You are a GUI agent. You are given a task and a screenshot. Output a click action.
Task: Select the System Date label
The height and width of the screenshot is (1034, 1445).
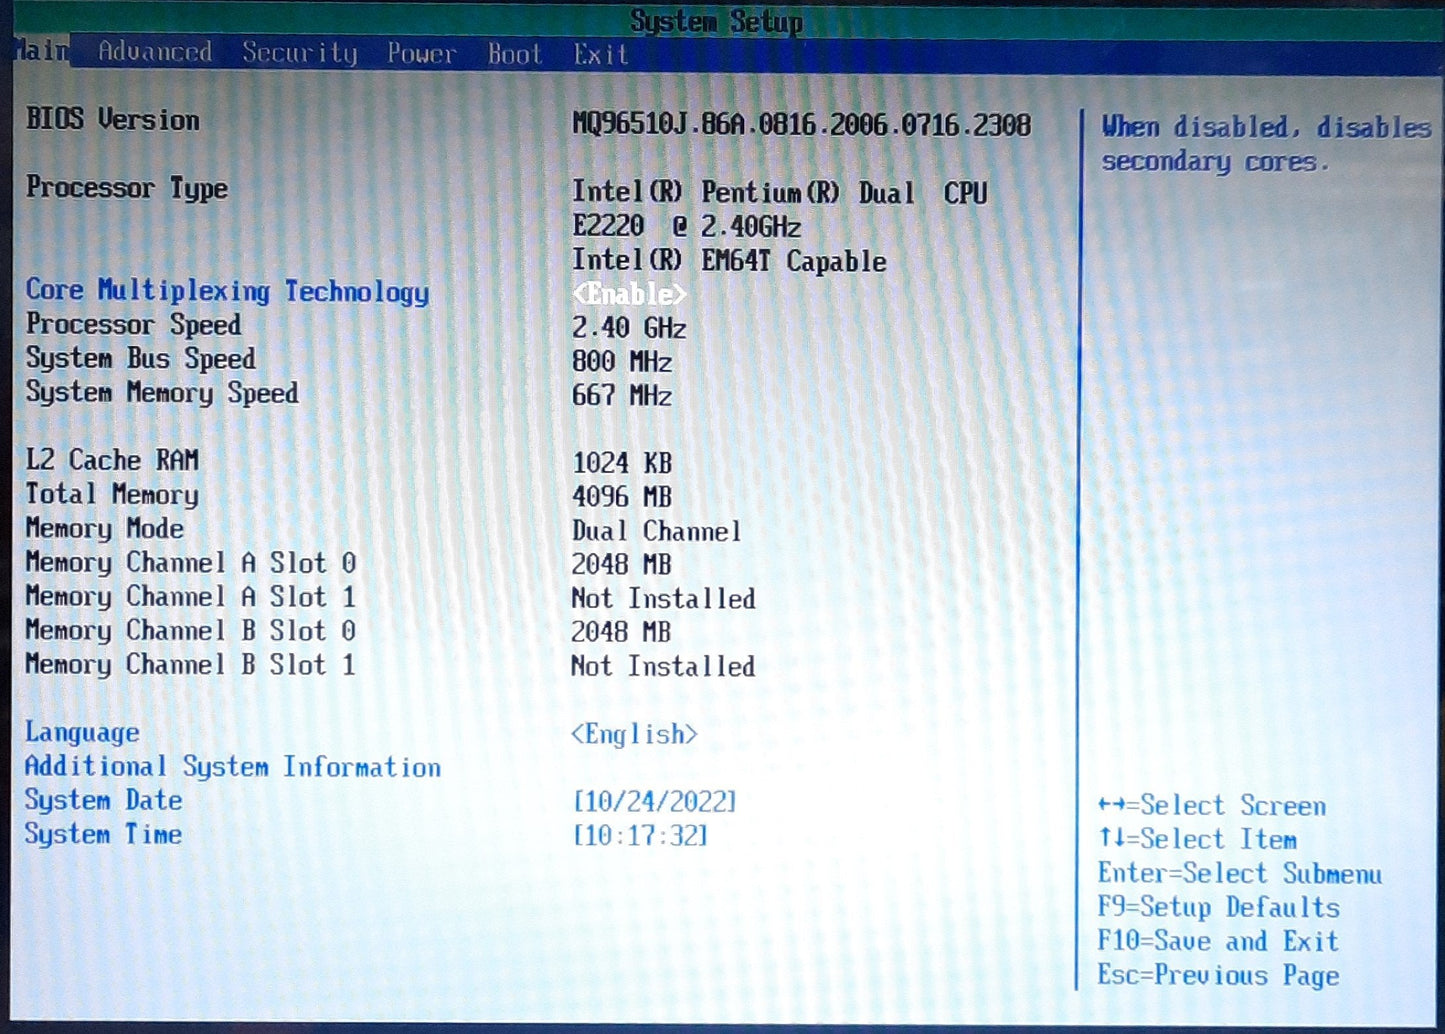point(103,801)
